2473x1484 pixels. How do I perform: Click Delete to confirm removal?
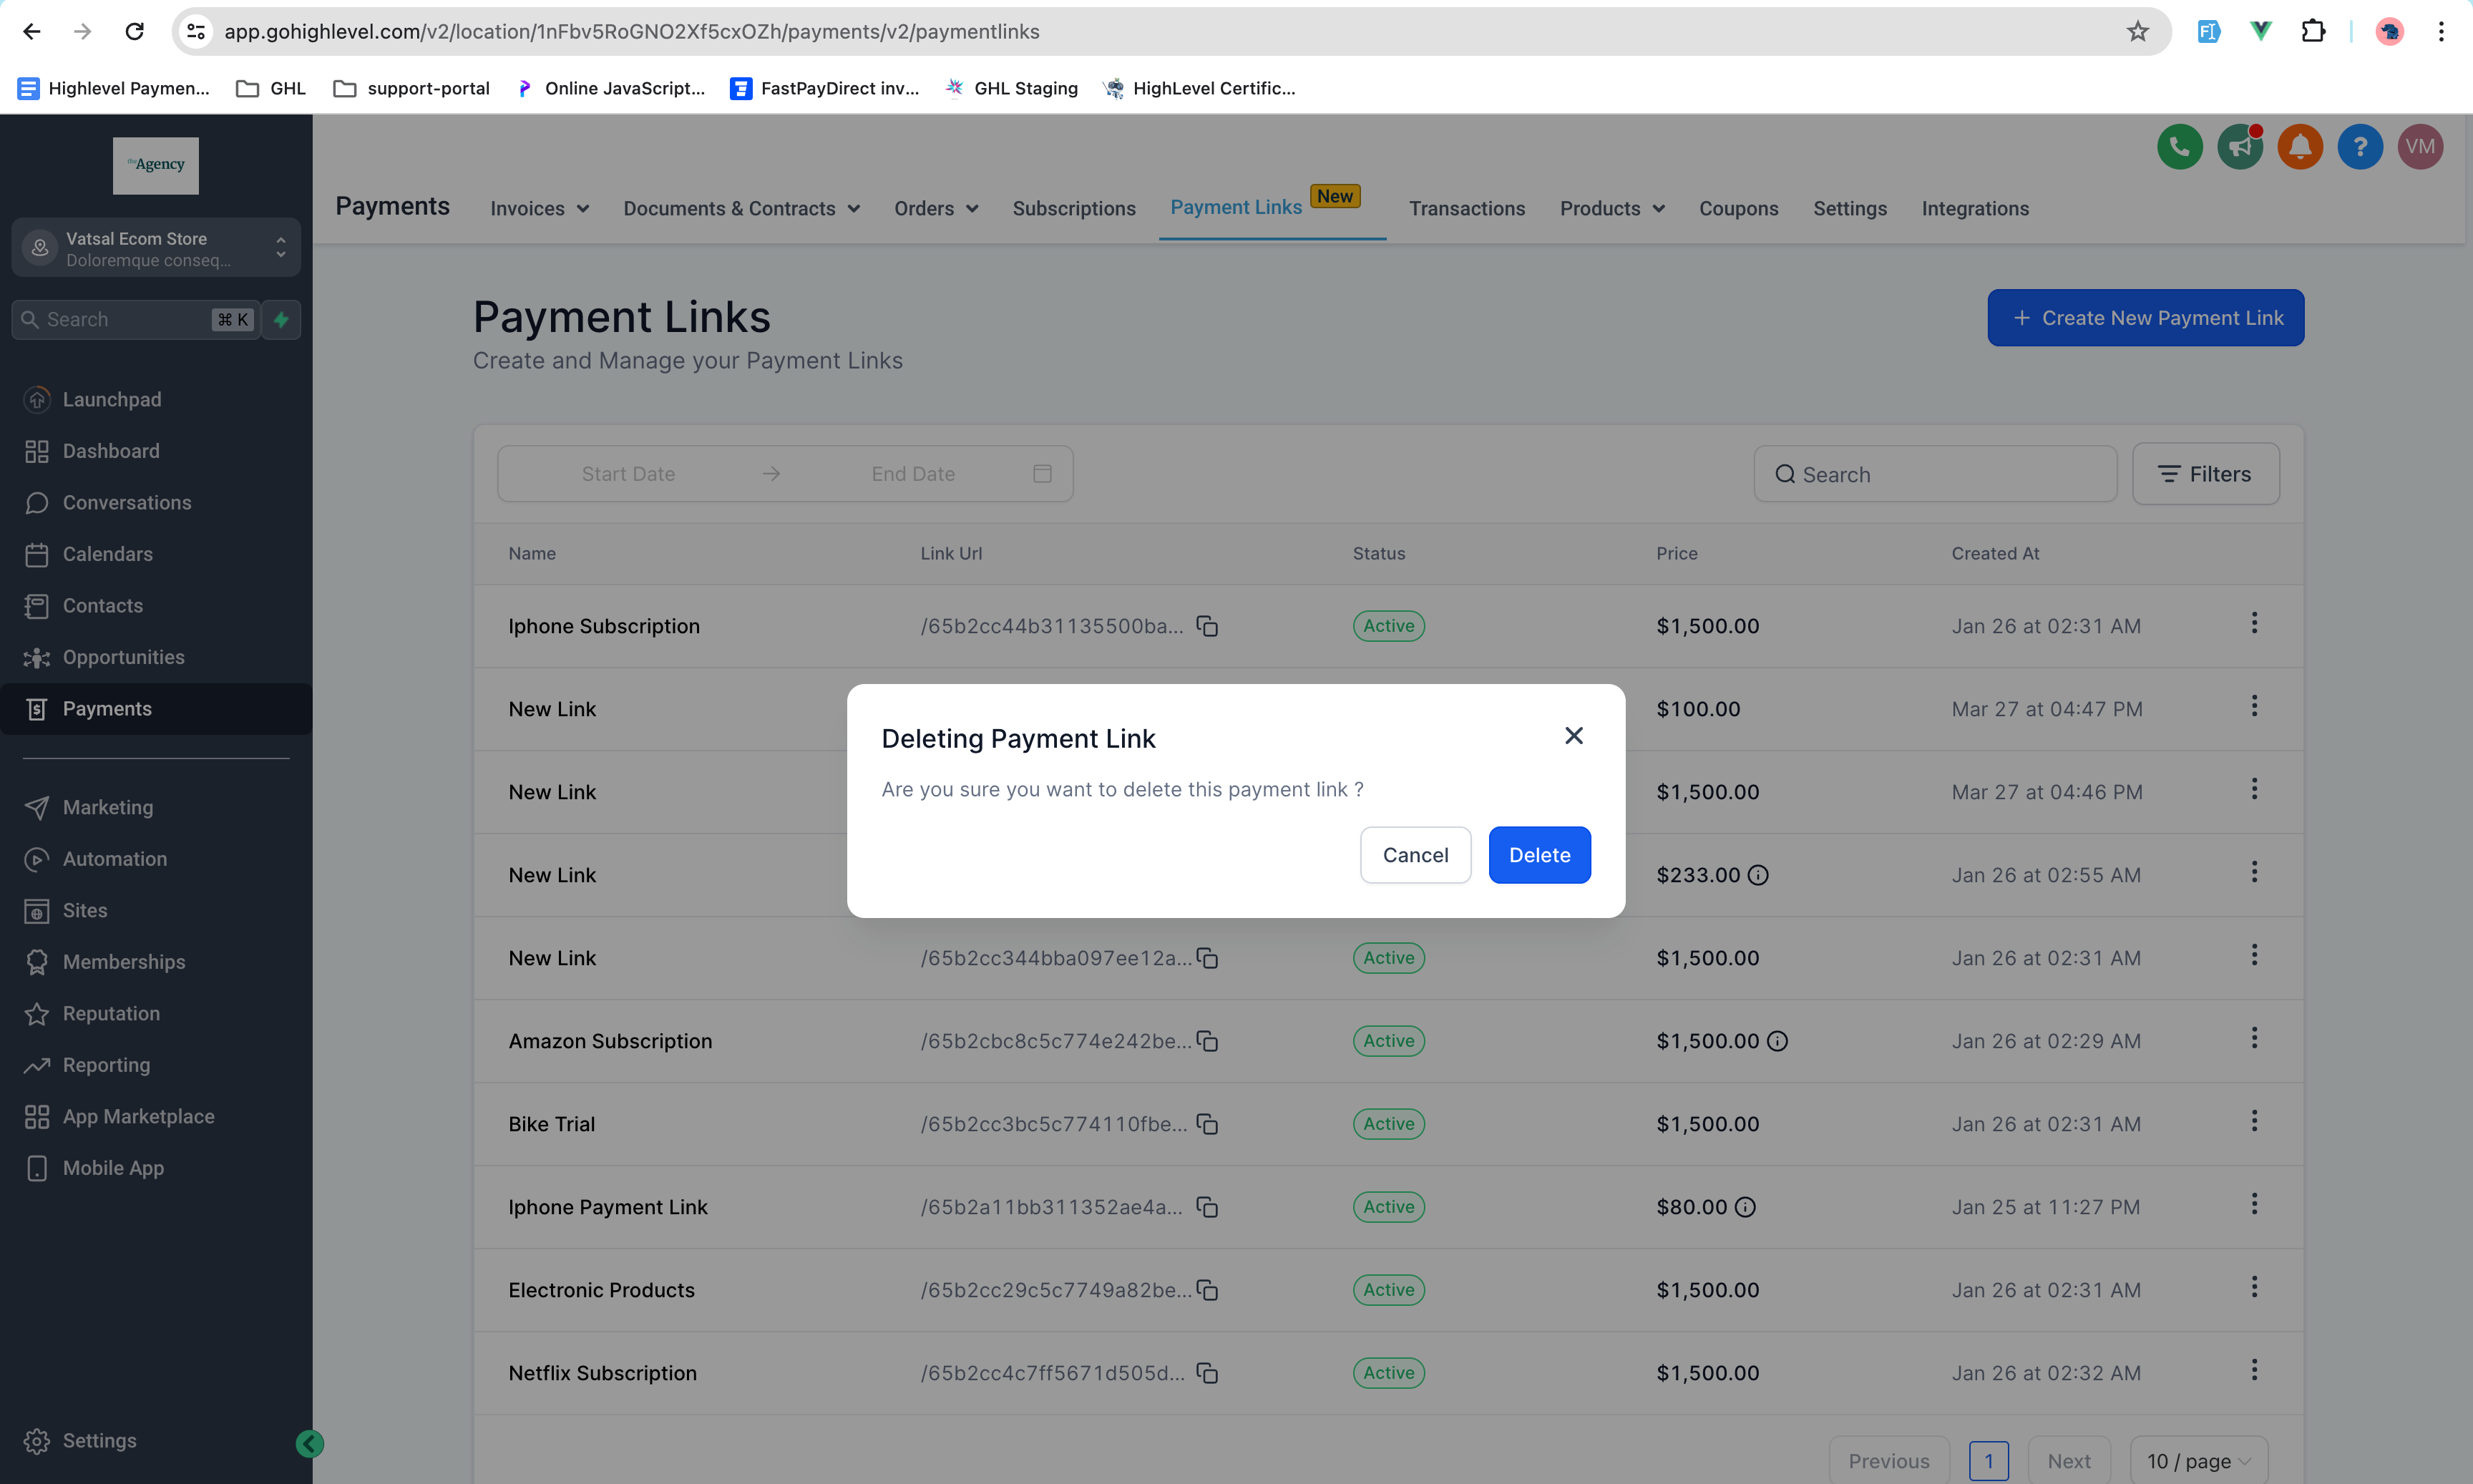1539,855
